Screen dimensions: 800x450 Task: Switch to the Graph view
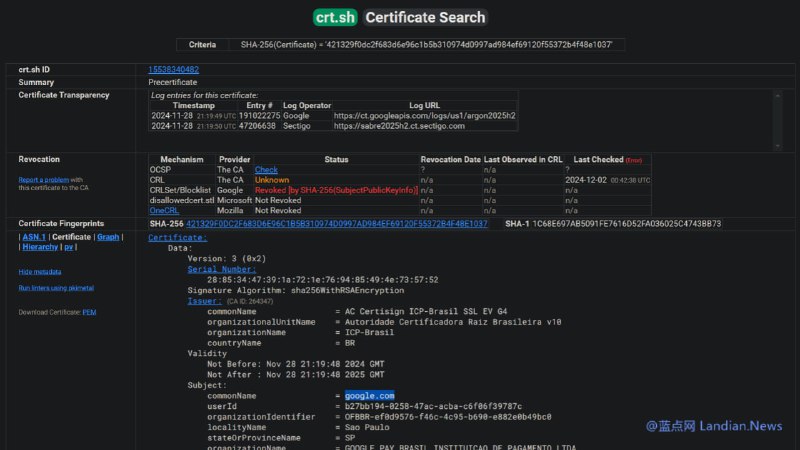[x=108, y=237]
